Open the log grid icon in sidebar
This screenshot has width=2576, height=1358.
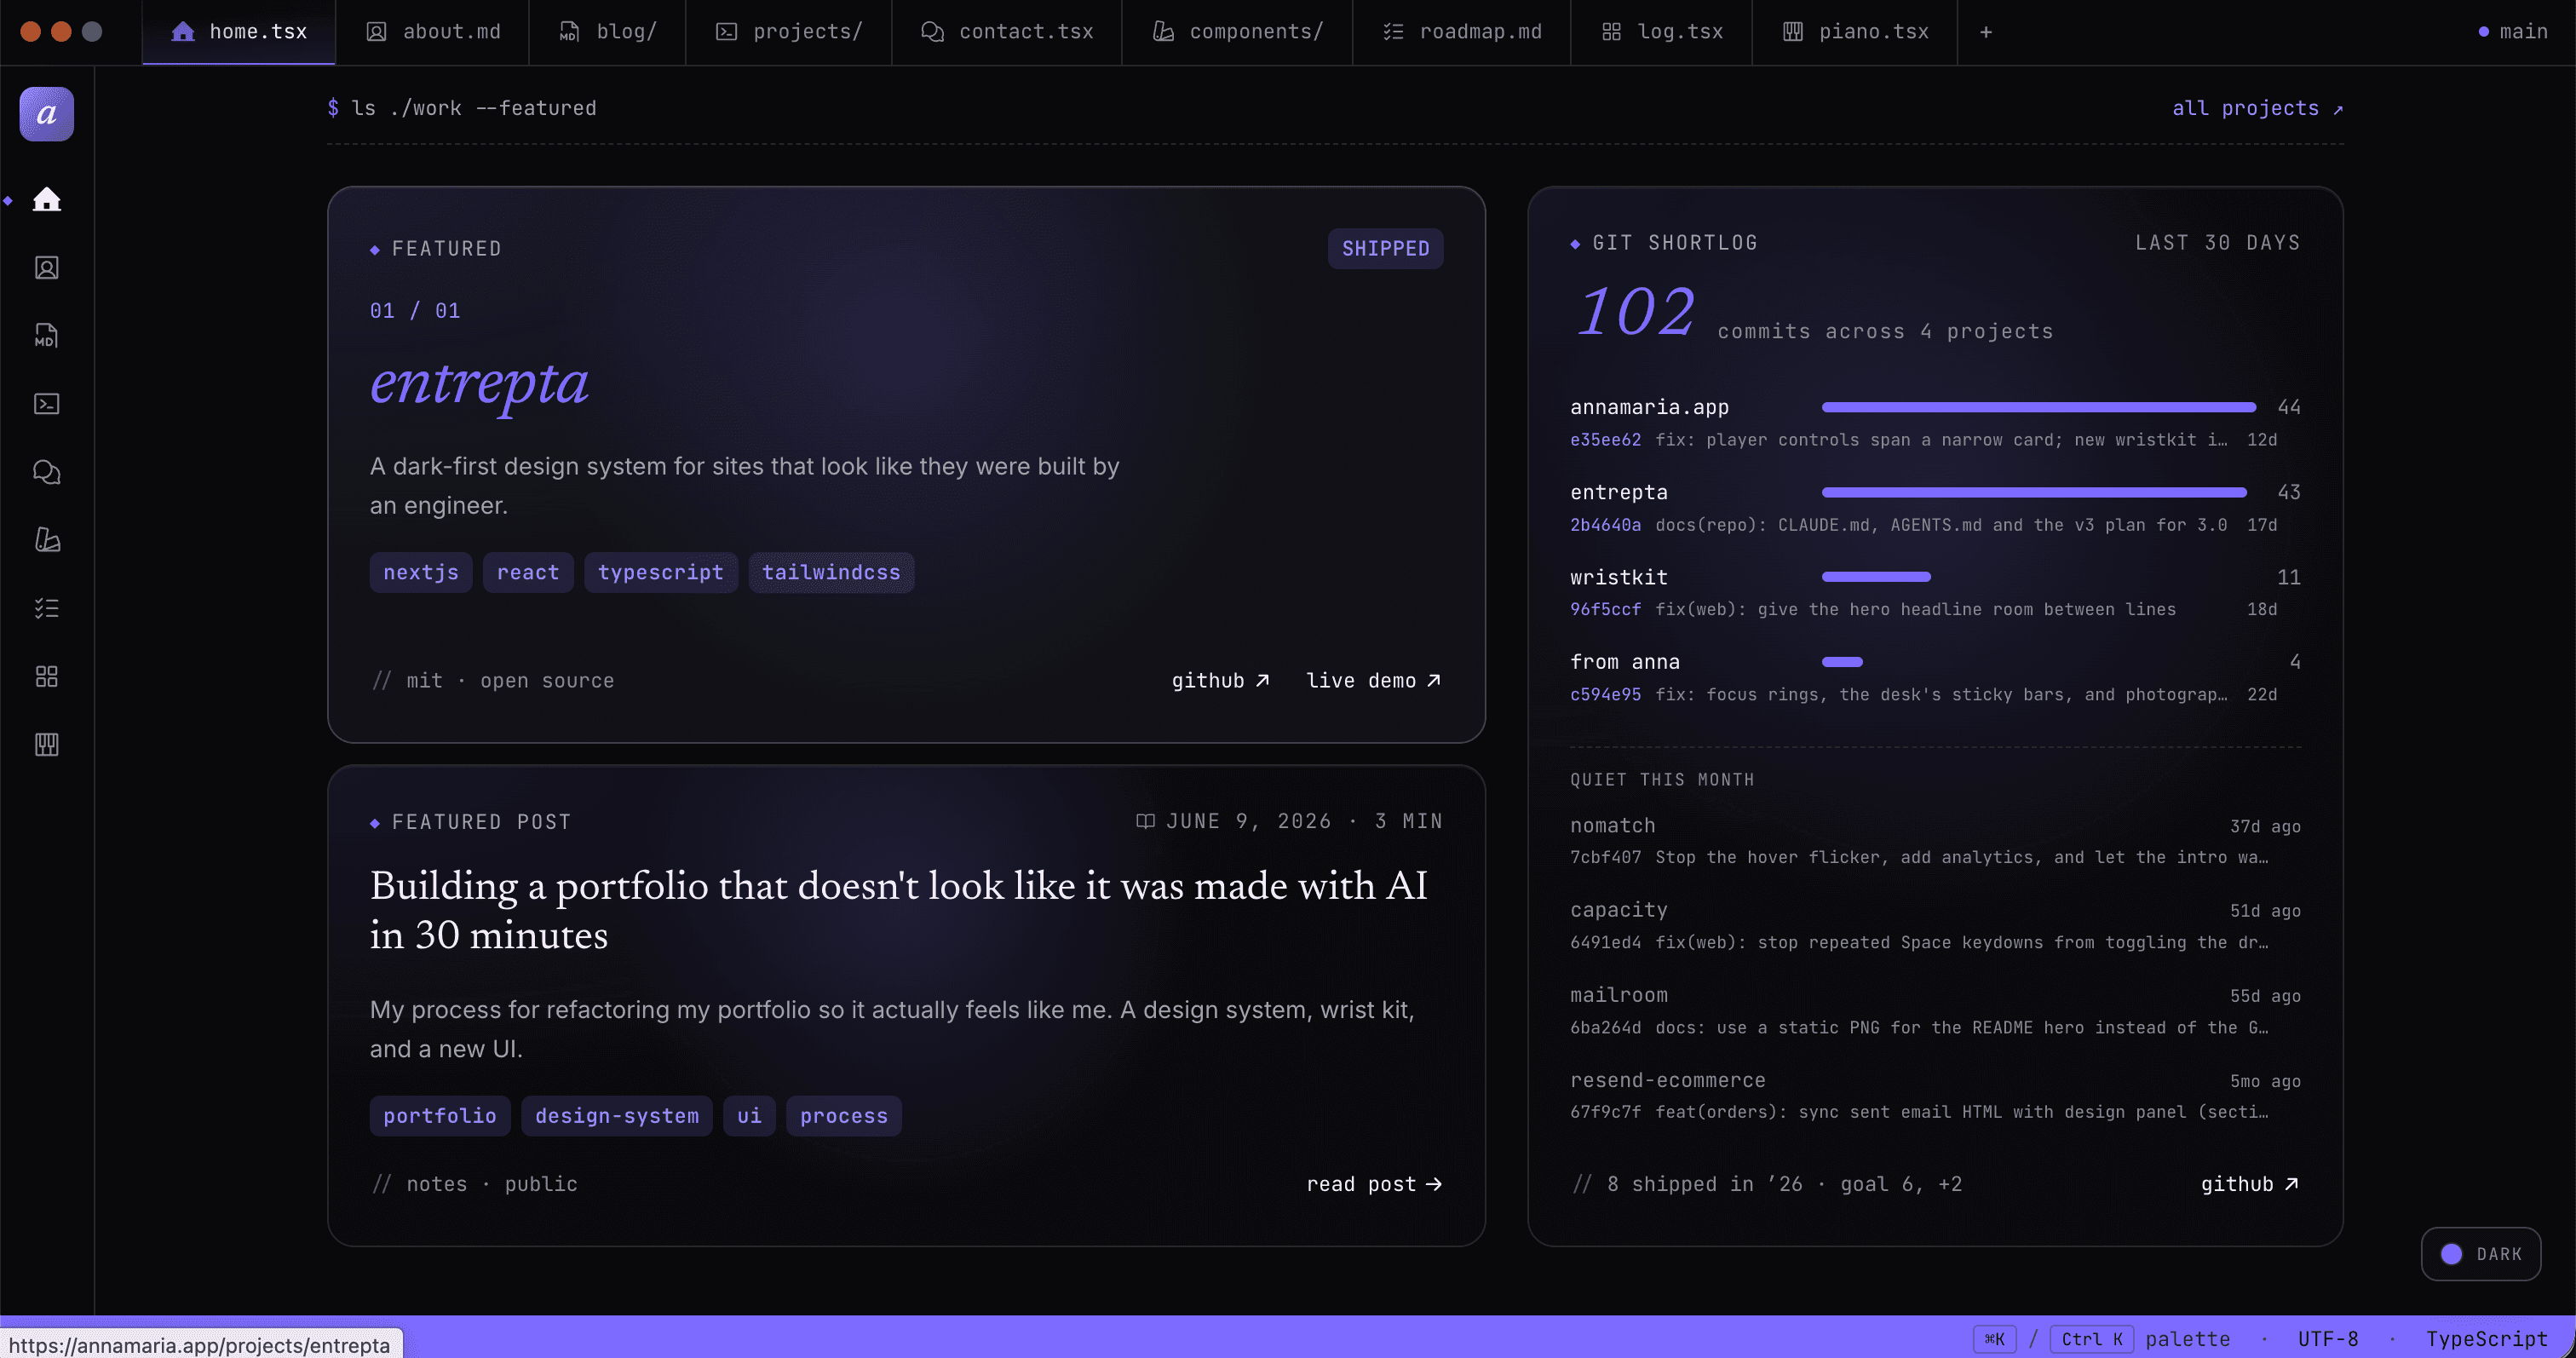pos(46,676)
